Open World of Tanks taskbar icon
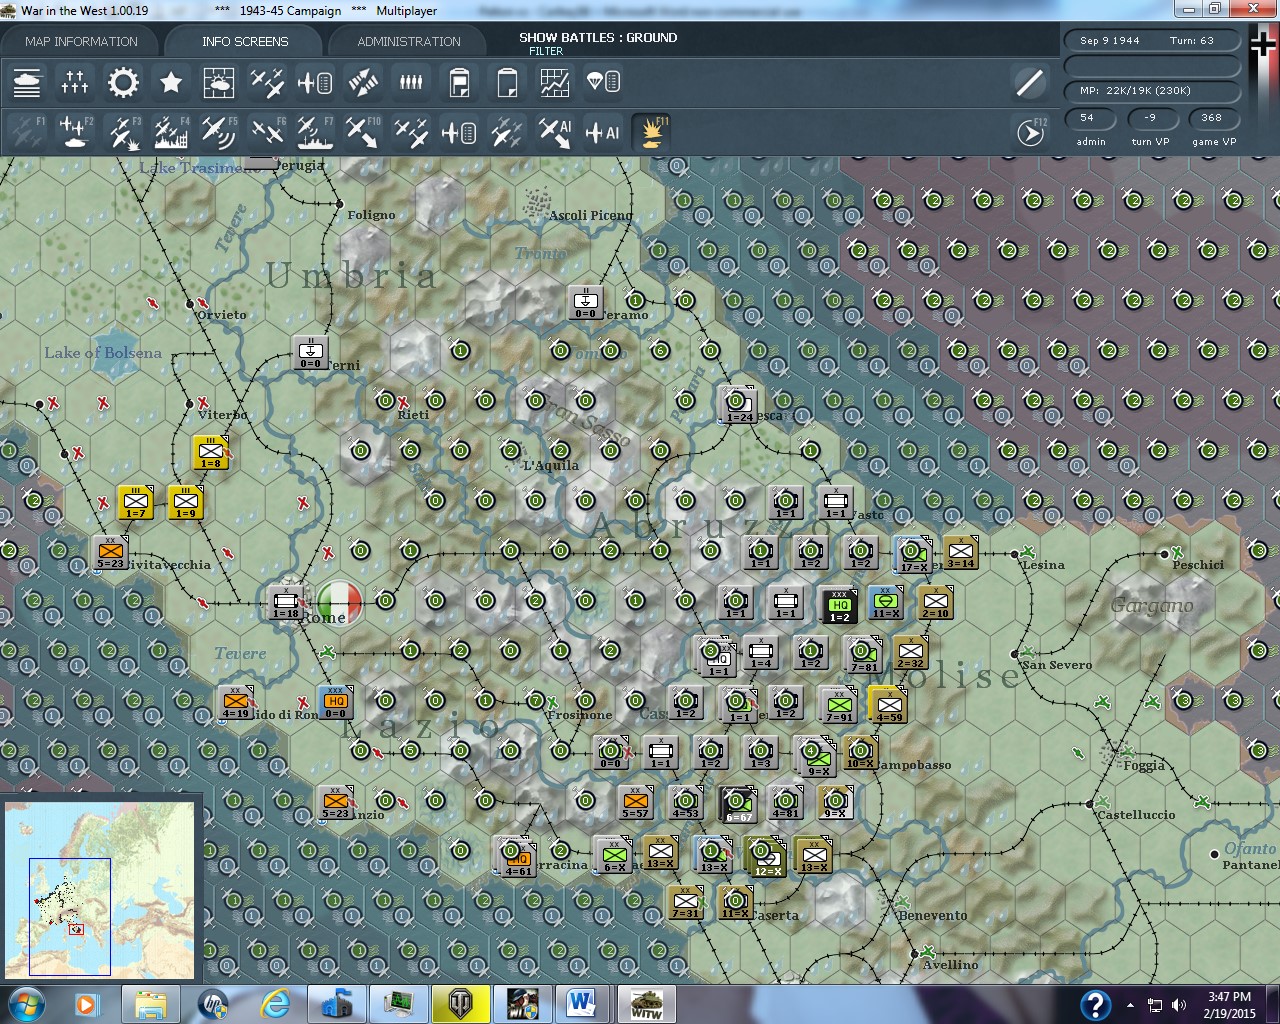The height and width of the screenshot is (1024, 1280). pyautogui.click(x=461, y=1004)
